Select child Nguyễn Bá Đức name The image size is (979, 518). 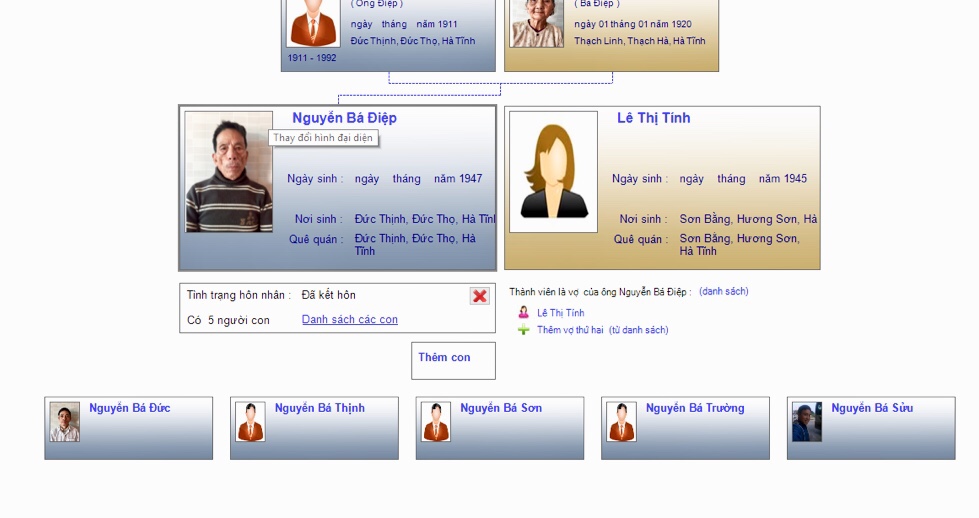pyautogui.click(x=129, y=408)
